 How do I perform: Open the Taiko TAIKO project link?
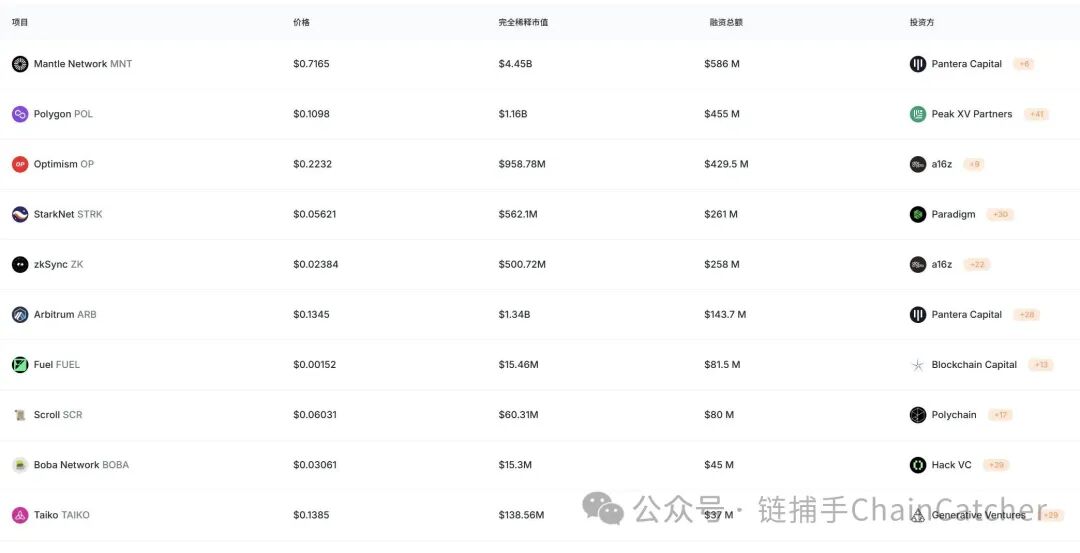(x=61, y=515)
